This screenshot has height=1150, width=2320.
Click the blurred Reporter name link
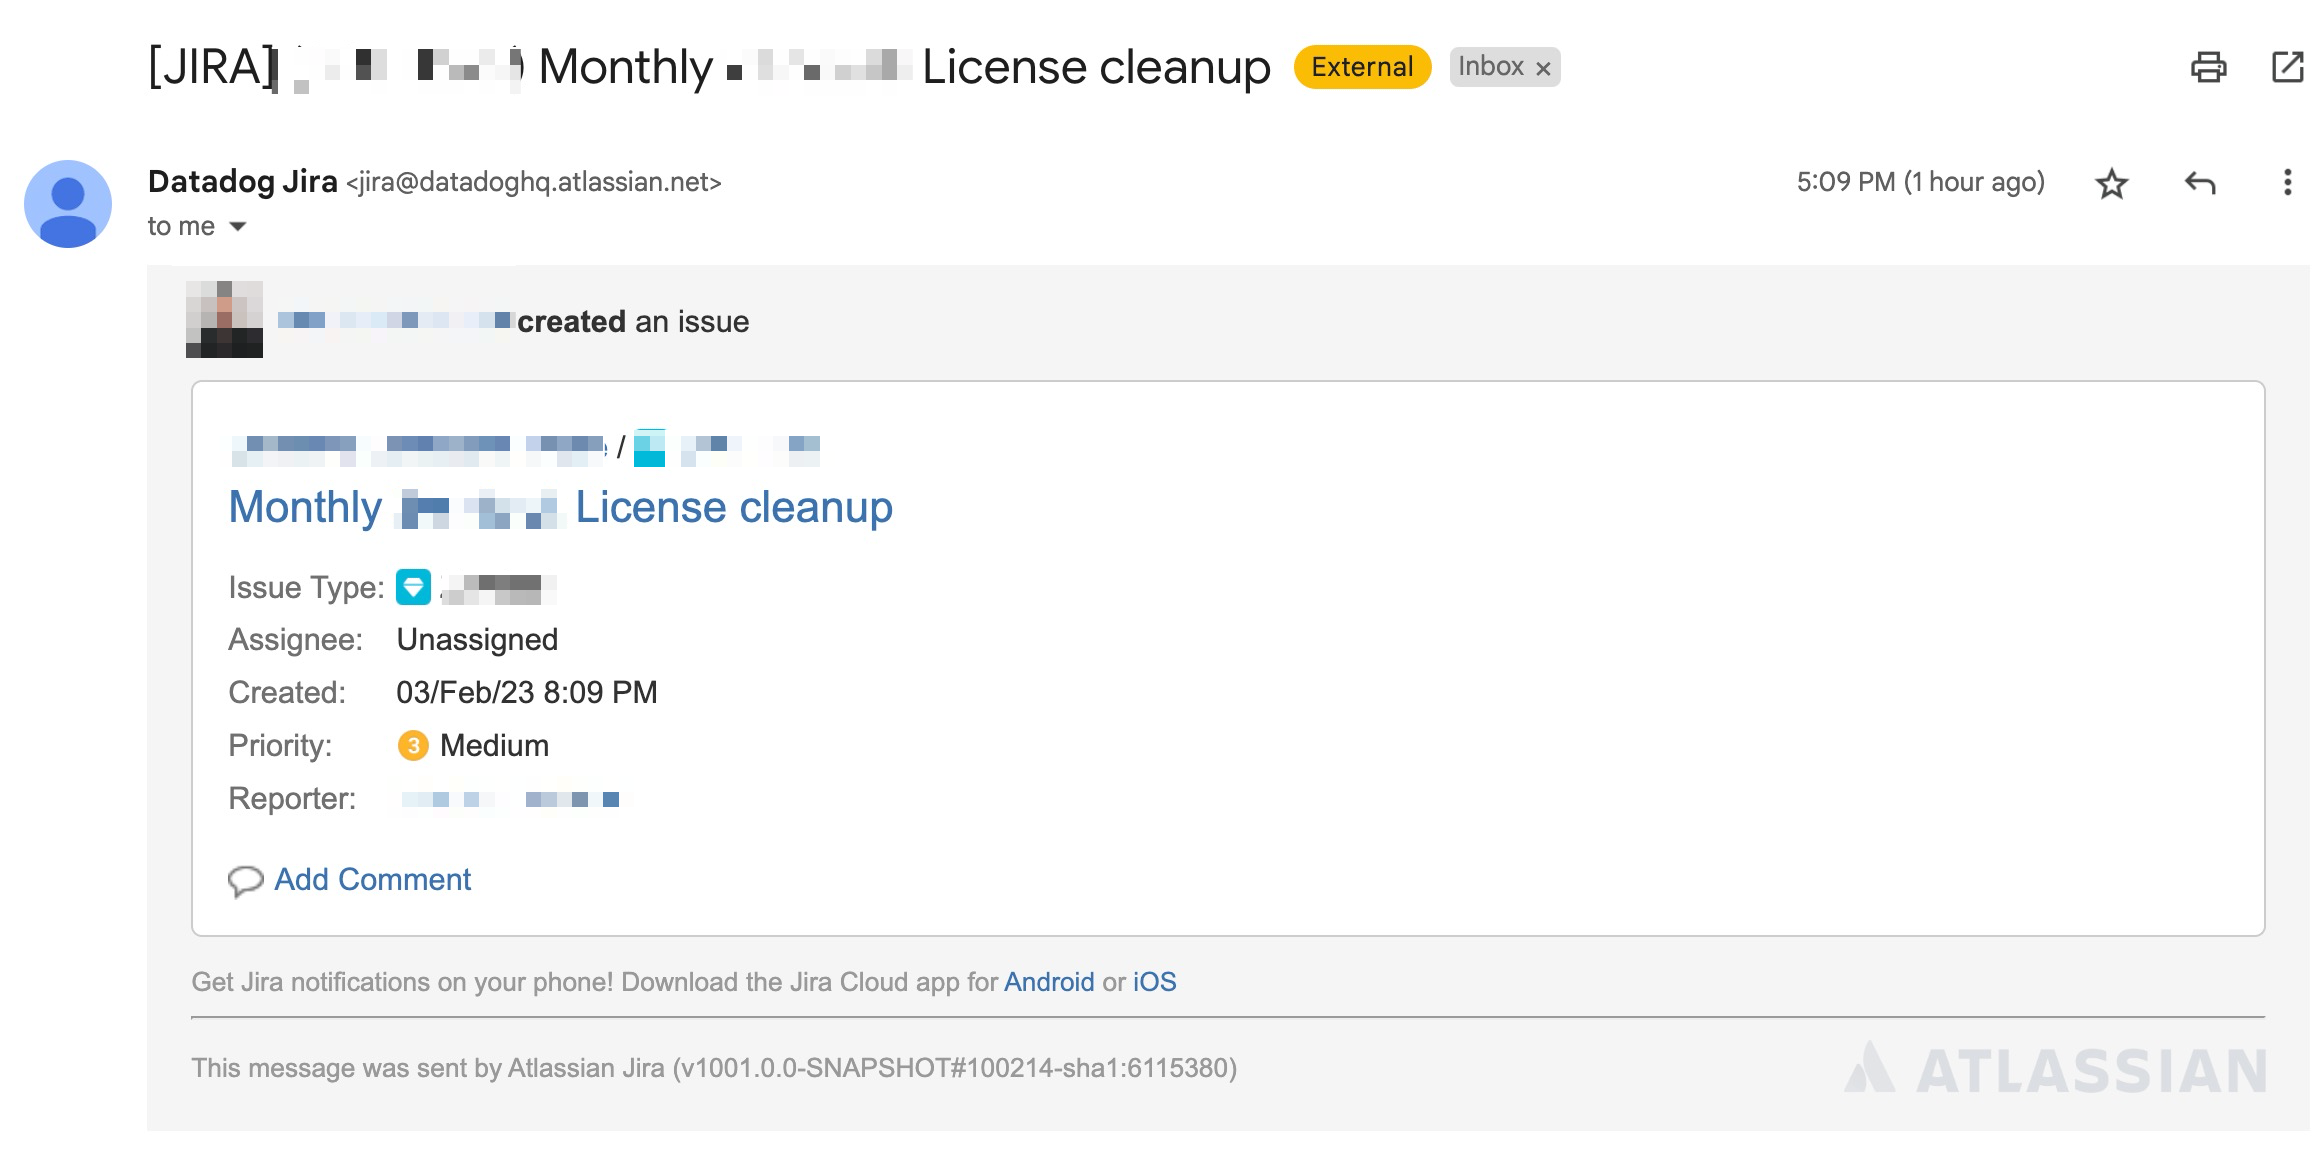511,799
